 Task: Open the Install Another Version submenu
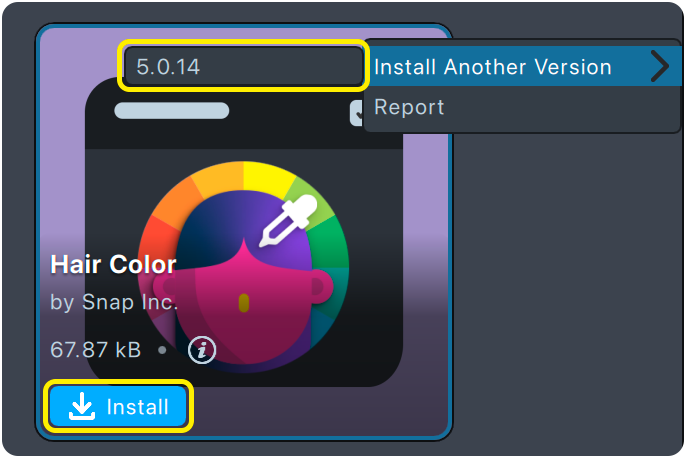[522, 67]
